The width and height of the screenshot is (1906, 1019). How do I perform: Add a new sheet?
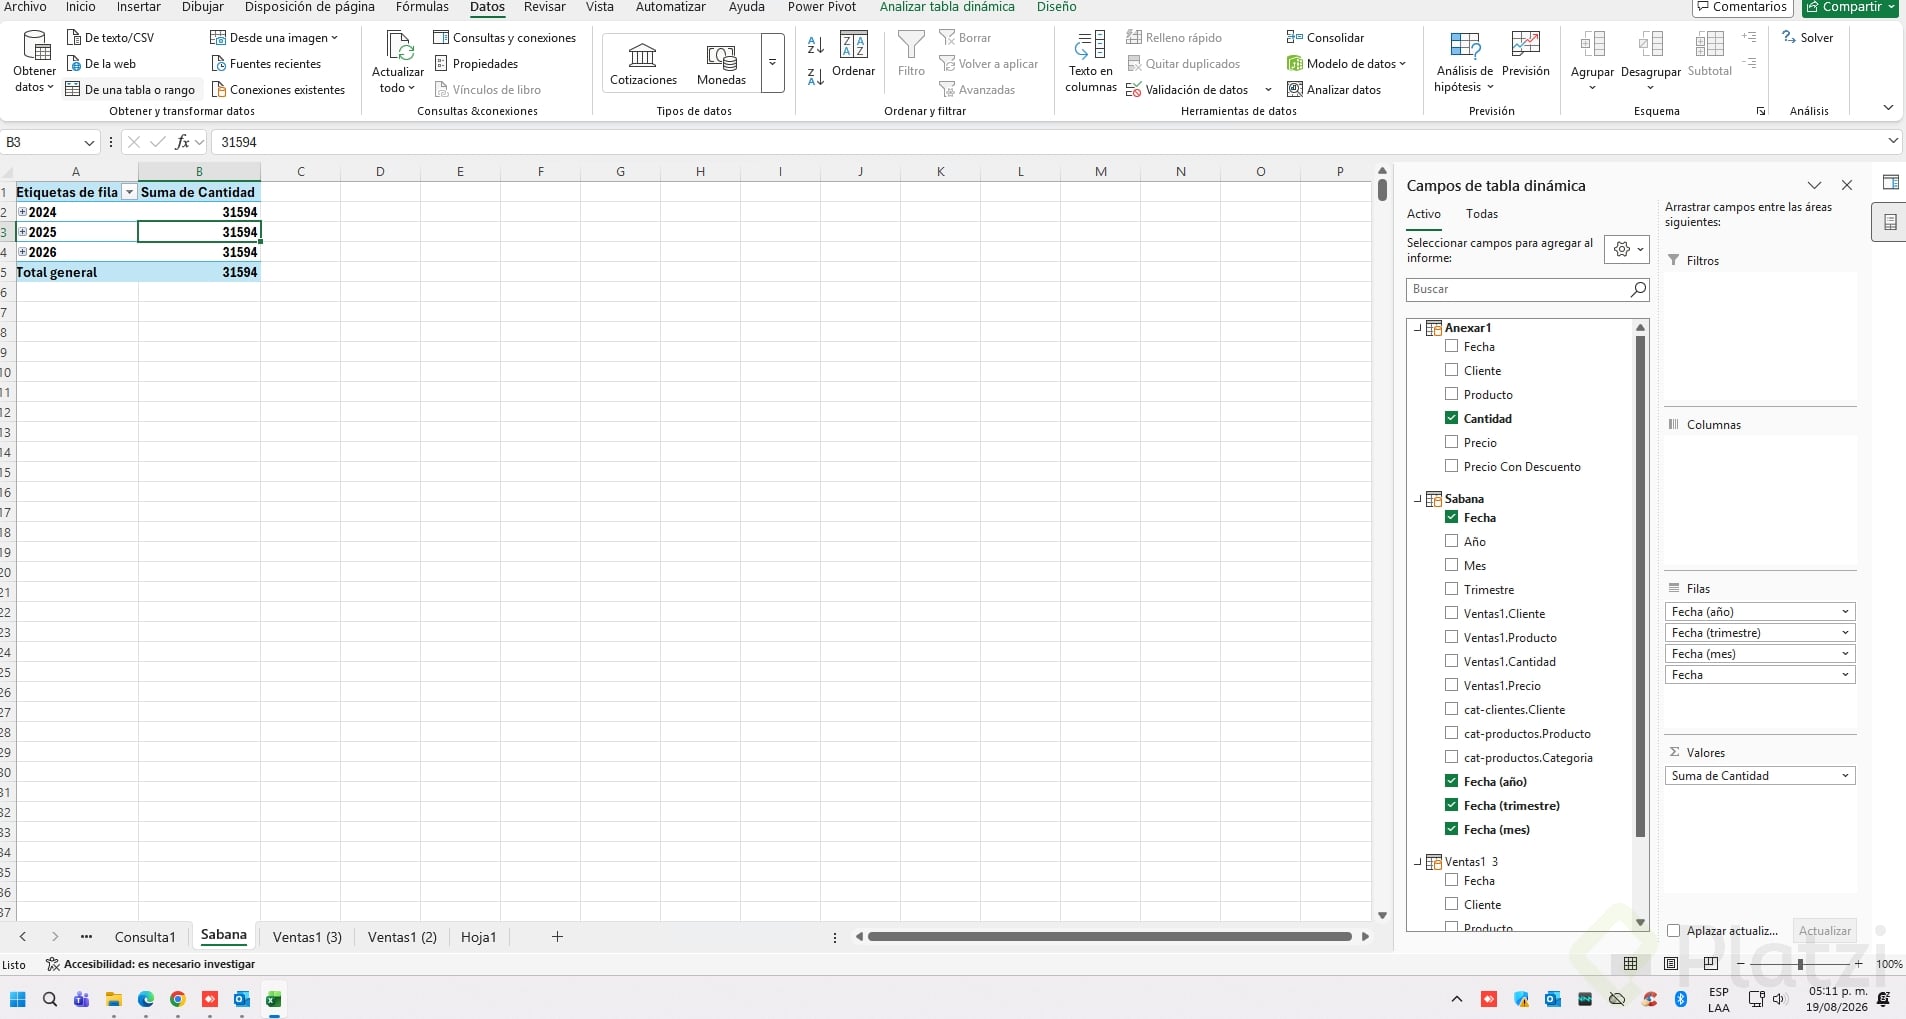coord(557,937)
